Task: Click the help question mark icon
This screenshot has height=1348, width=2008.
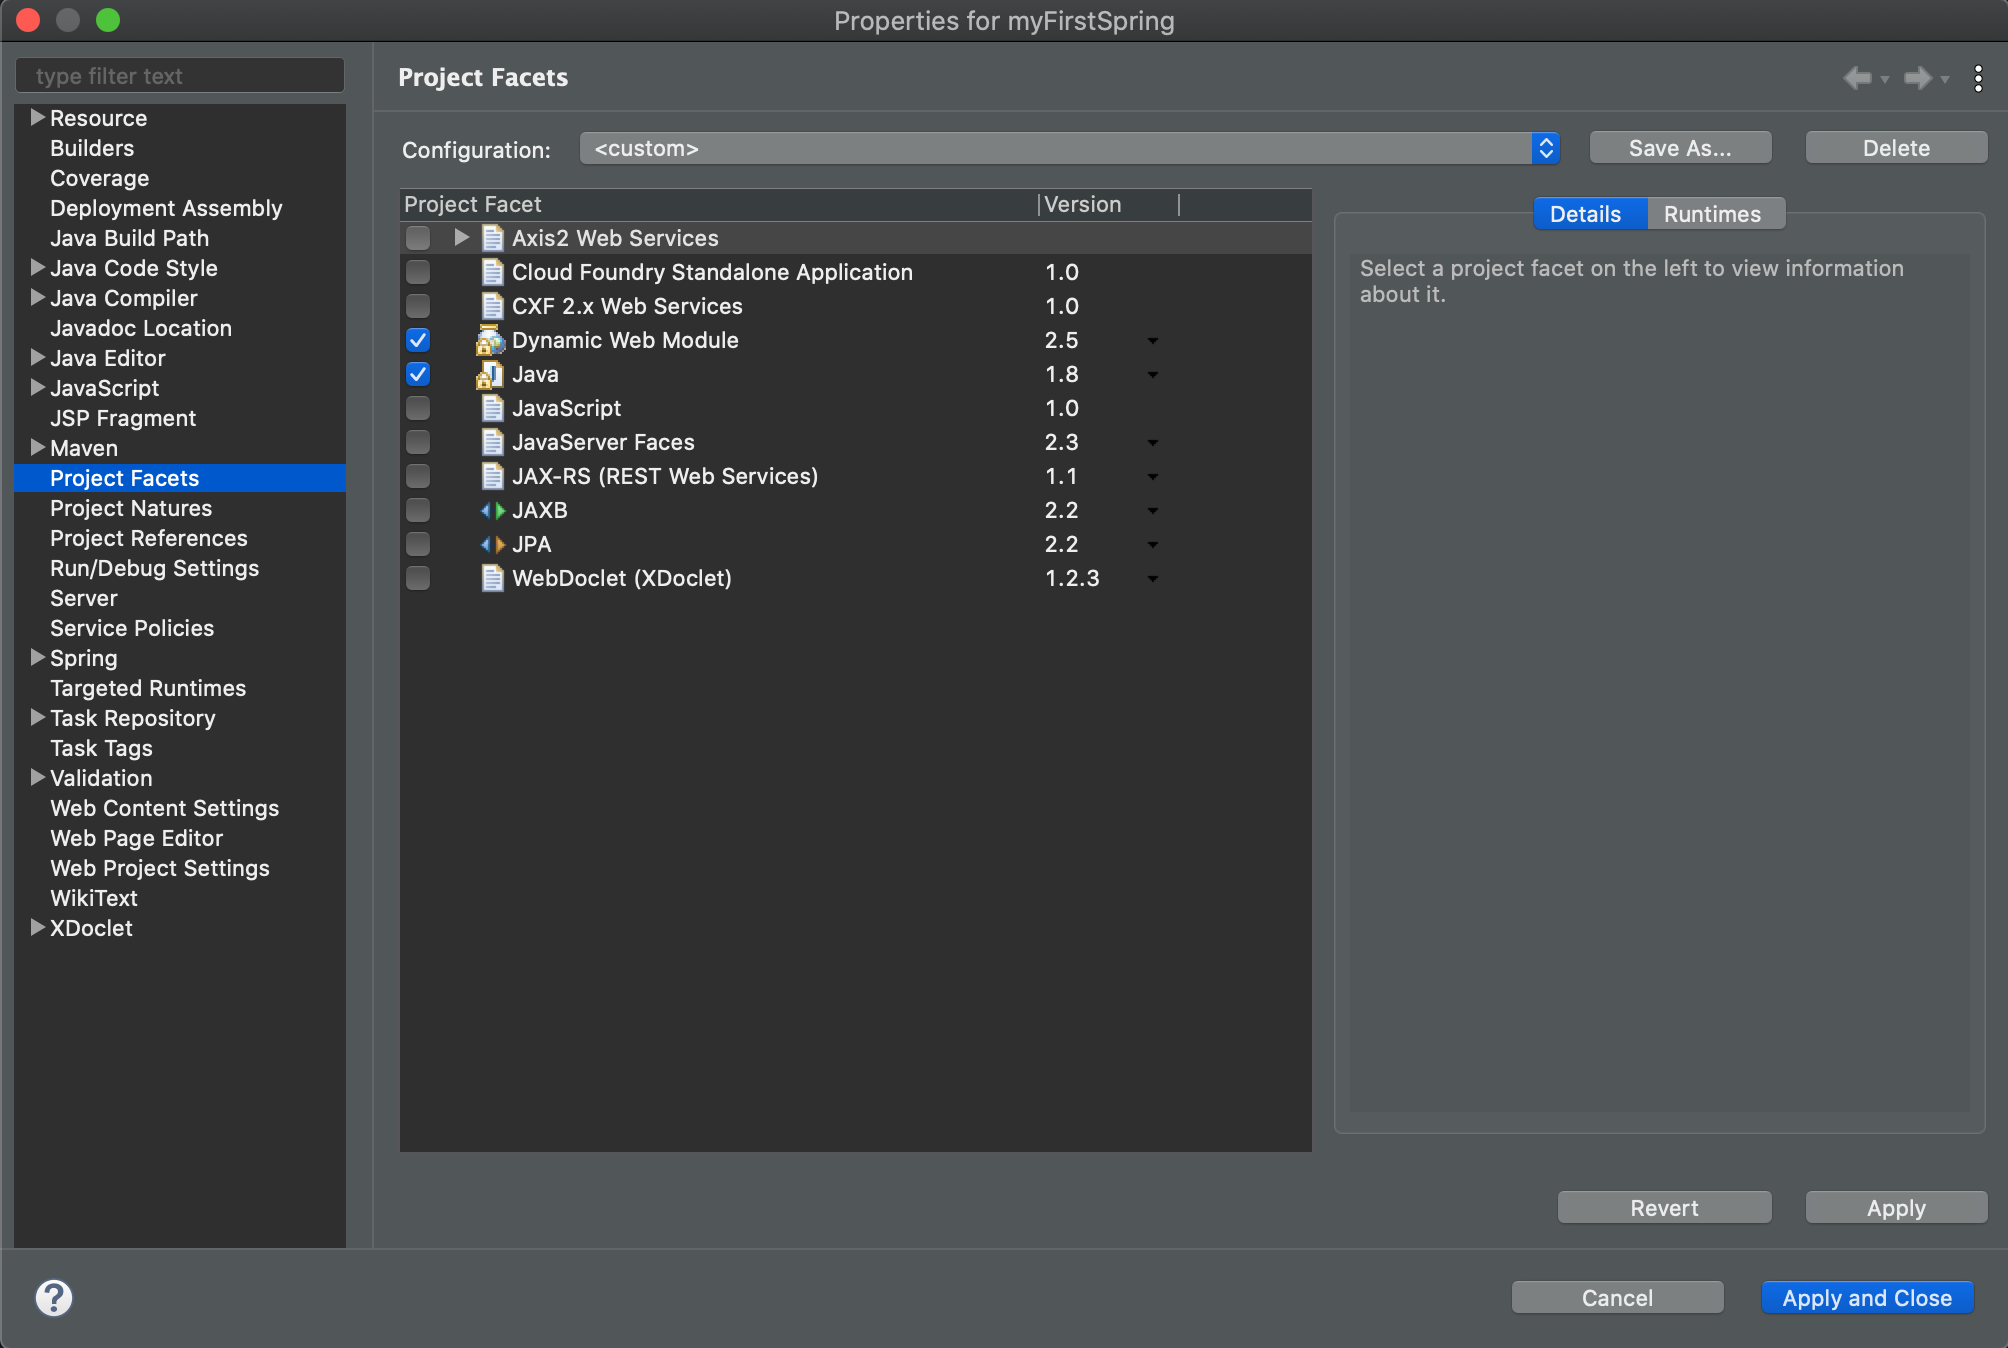Action: [54, 1298]
